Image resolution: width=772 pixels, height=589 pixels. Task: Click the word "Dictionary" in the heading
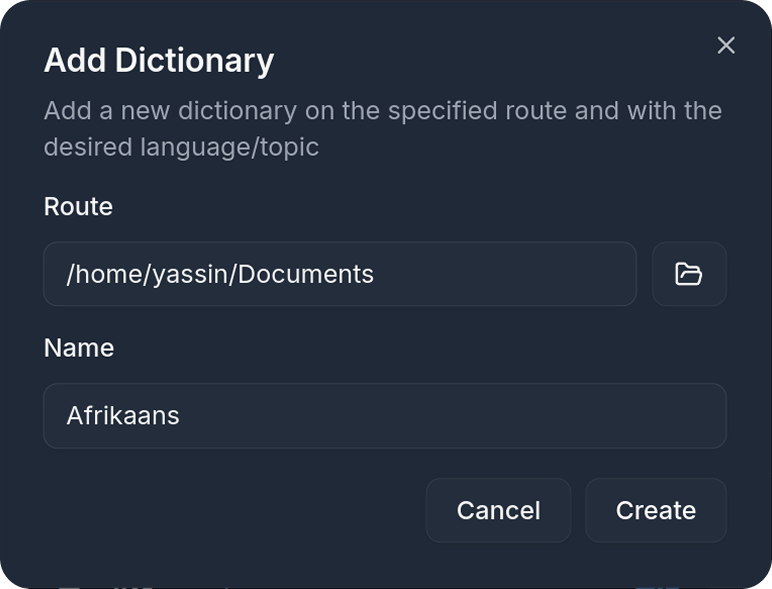point(194,60)
